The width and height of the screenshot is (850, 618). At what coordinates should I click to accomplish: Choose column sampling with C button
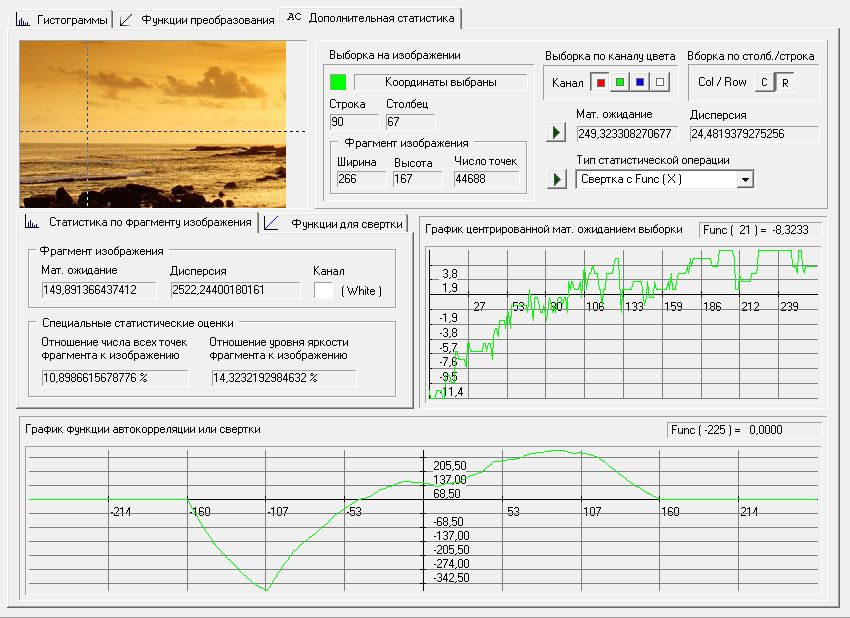[x=764, y=82]
